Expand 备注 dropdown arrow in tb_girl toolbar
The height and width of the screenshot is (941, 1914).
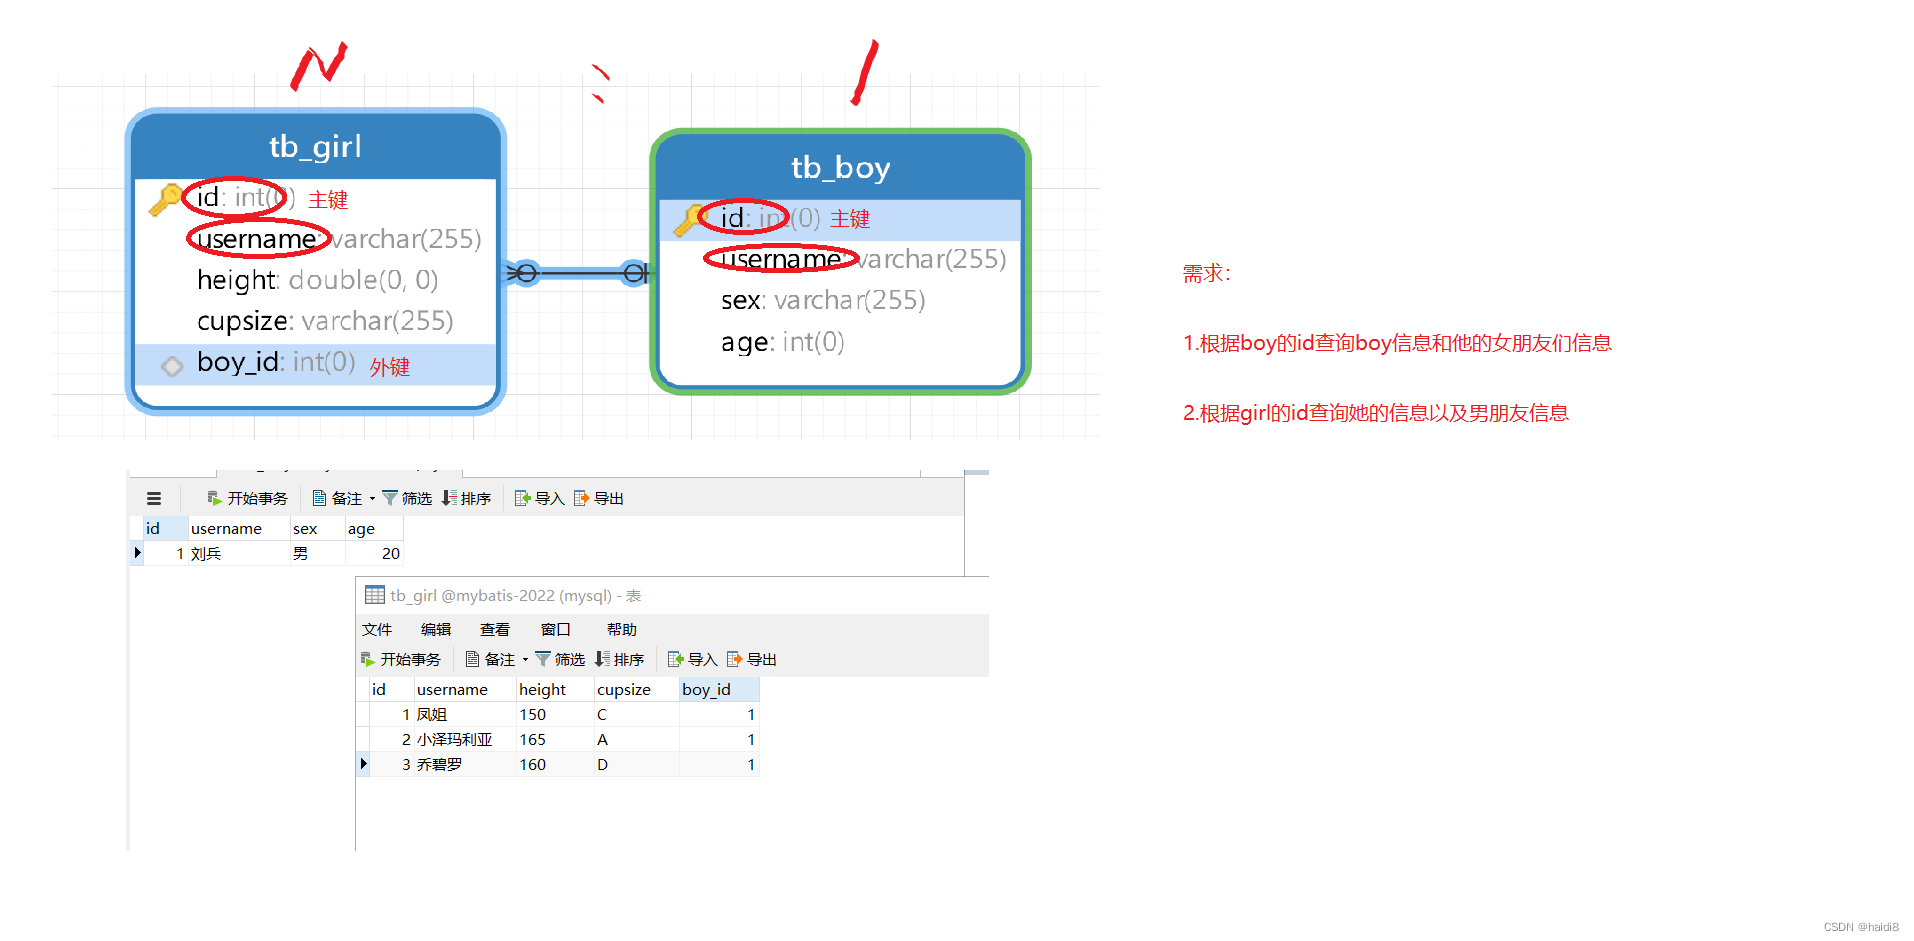pyautogui.click(x=525, y=659)
